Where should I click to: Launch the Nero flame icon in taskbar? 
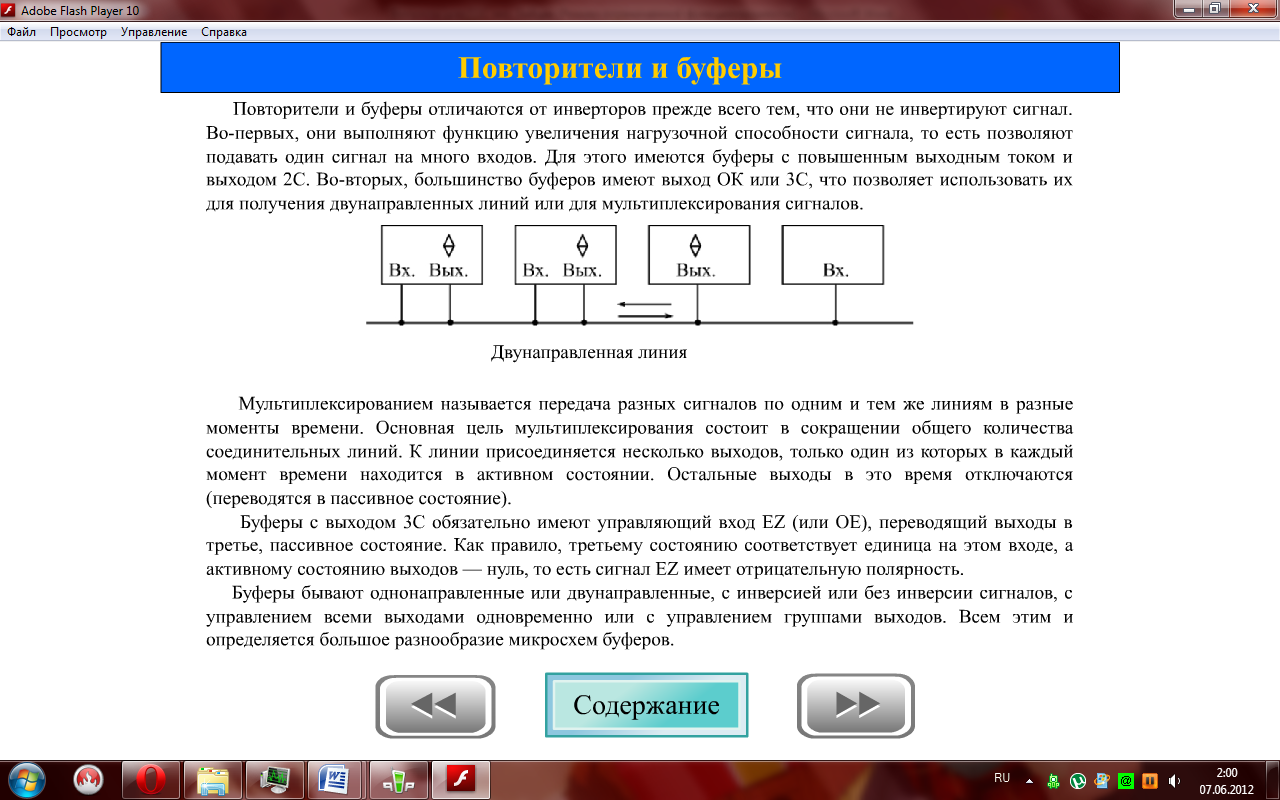coord(88,780)
